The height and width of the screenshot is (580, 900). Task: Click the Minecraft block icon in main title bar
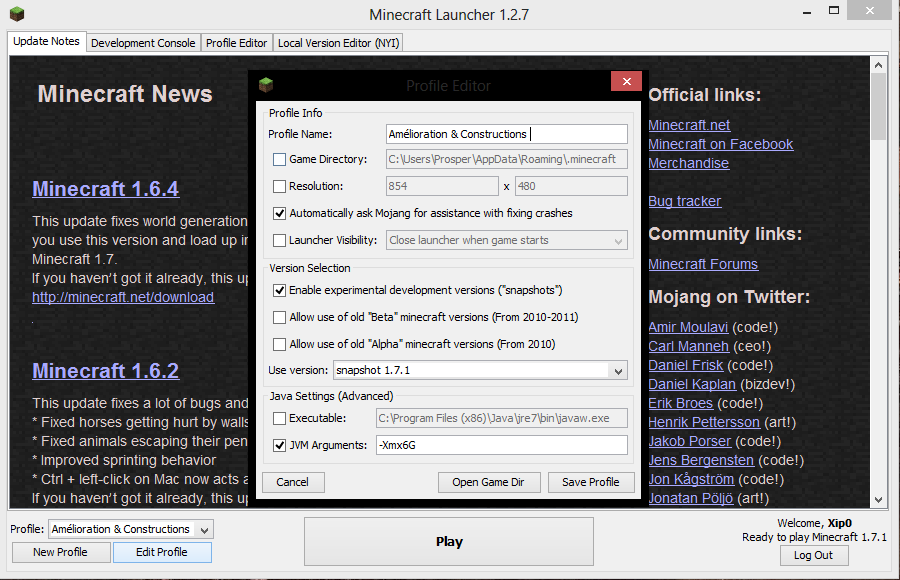point(17,13)
